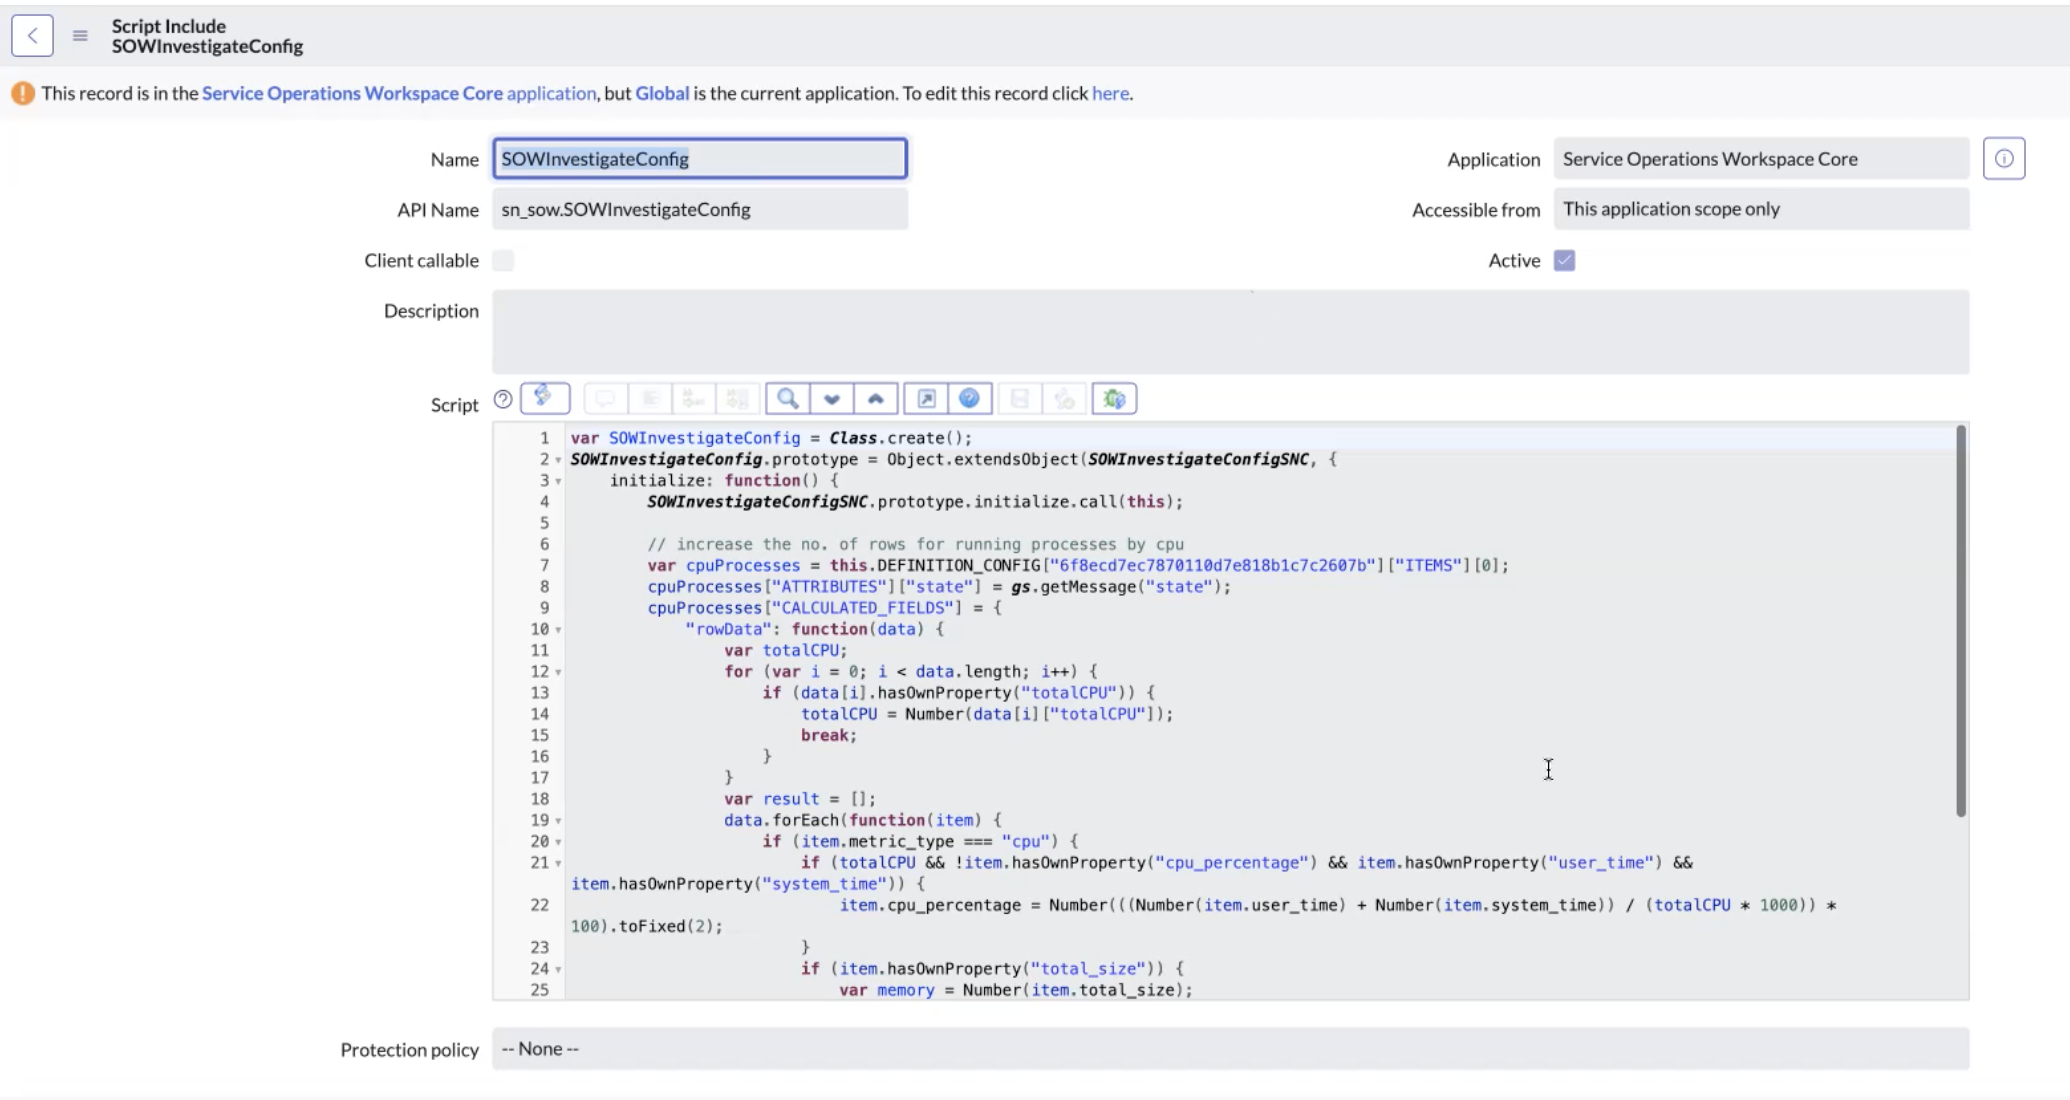The width and height of the screenshot is (2070, 1100).
Task: Go back using the left chevron button
Action: pyautogui.click(x=32, y=36)
